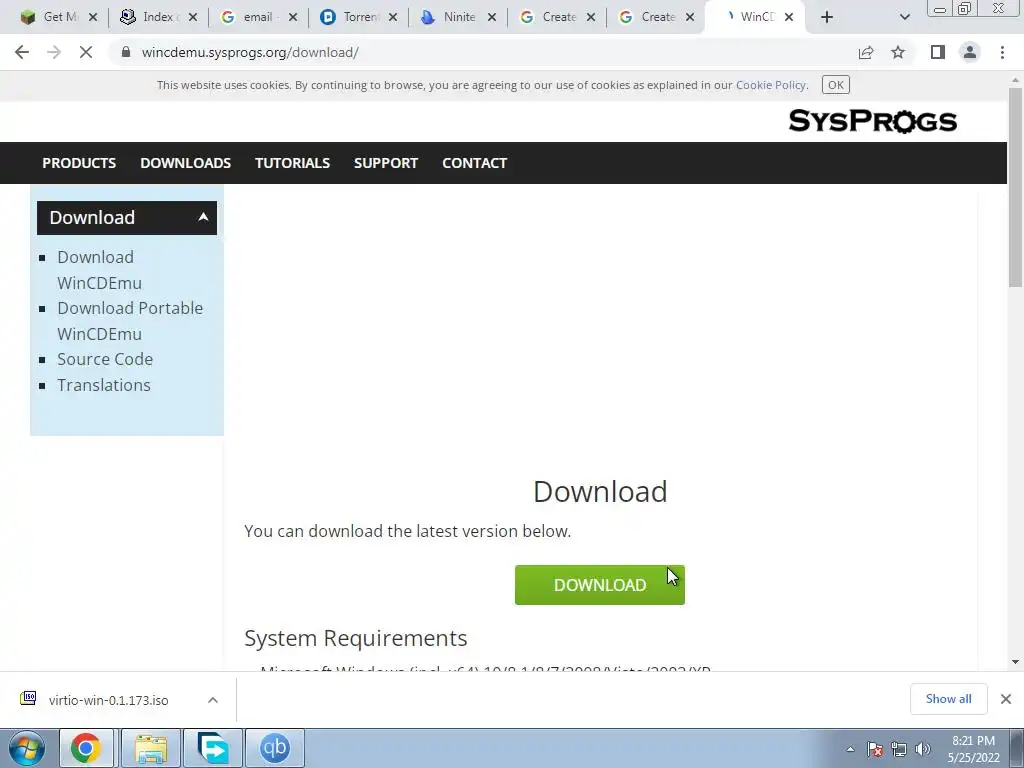Screen dimensions: 1024x768
Task: Open Chrome three-dot menu
Action: tap(1002, 52)
